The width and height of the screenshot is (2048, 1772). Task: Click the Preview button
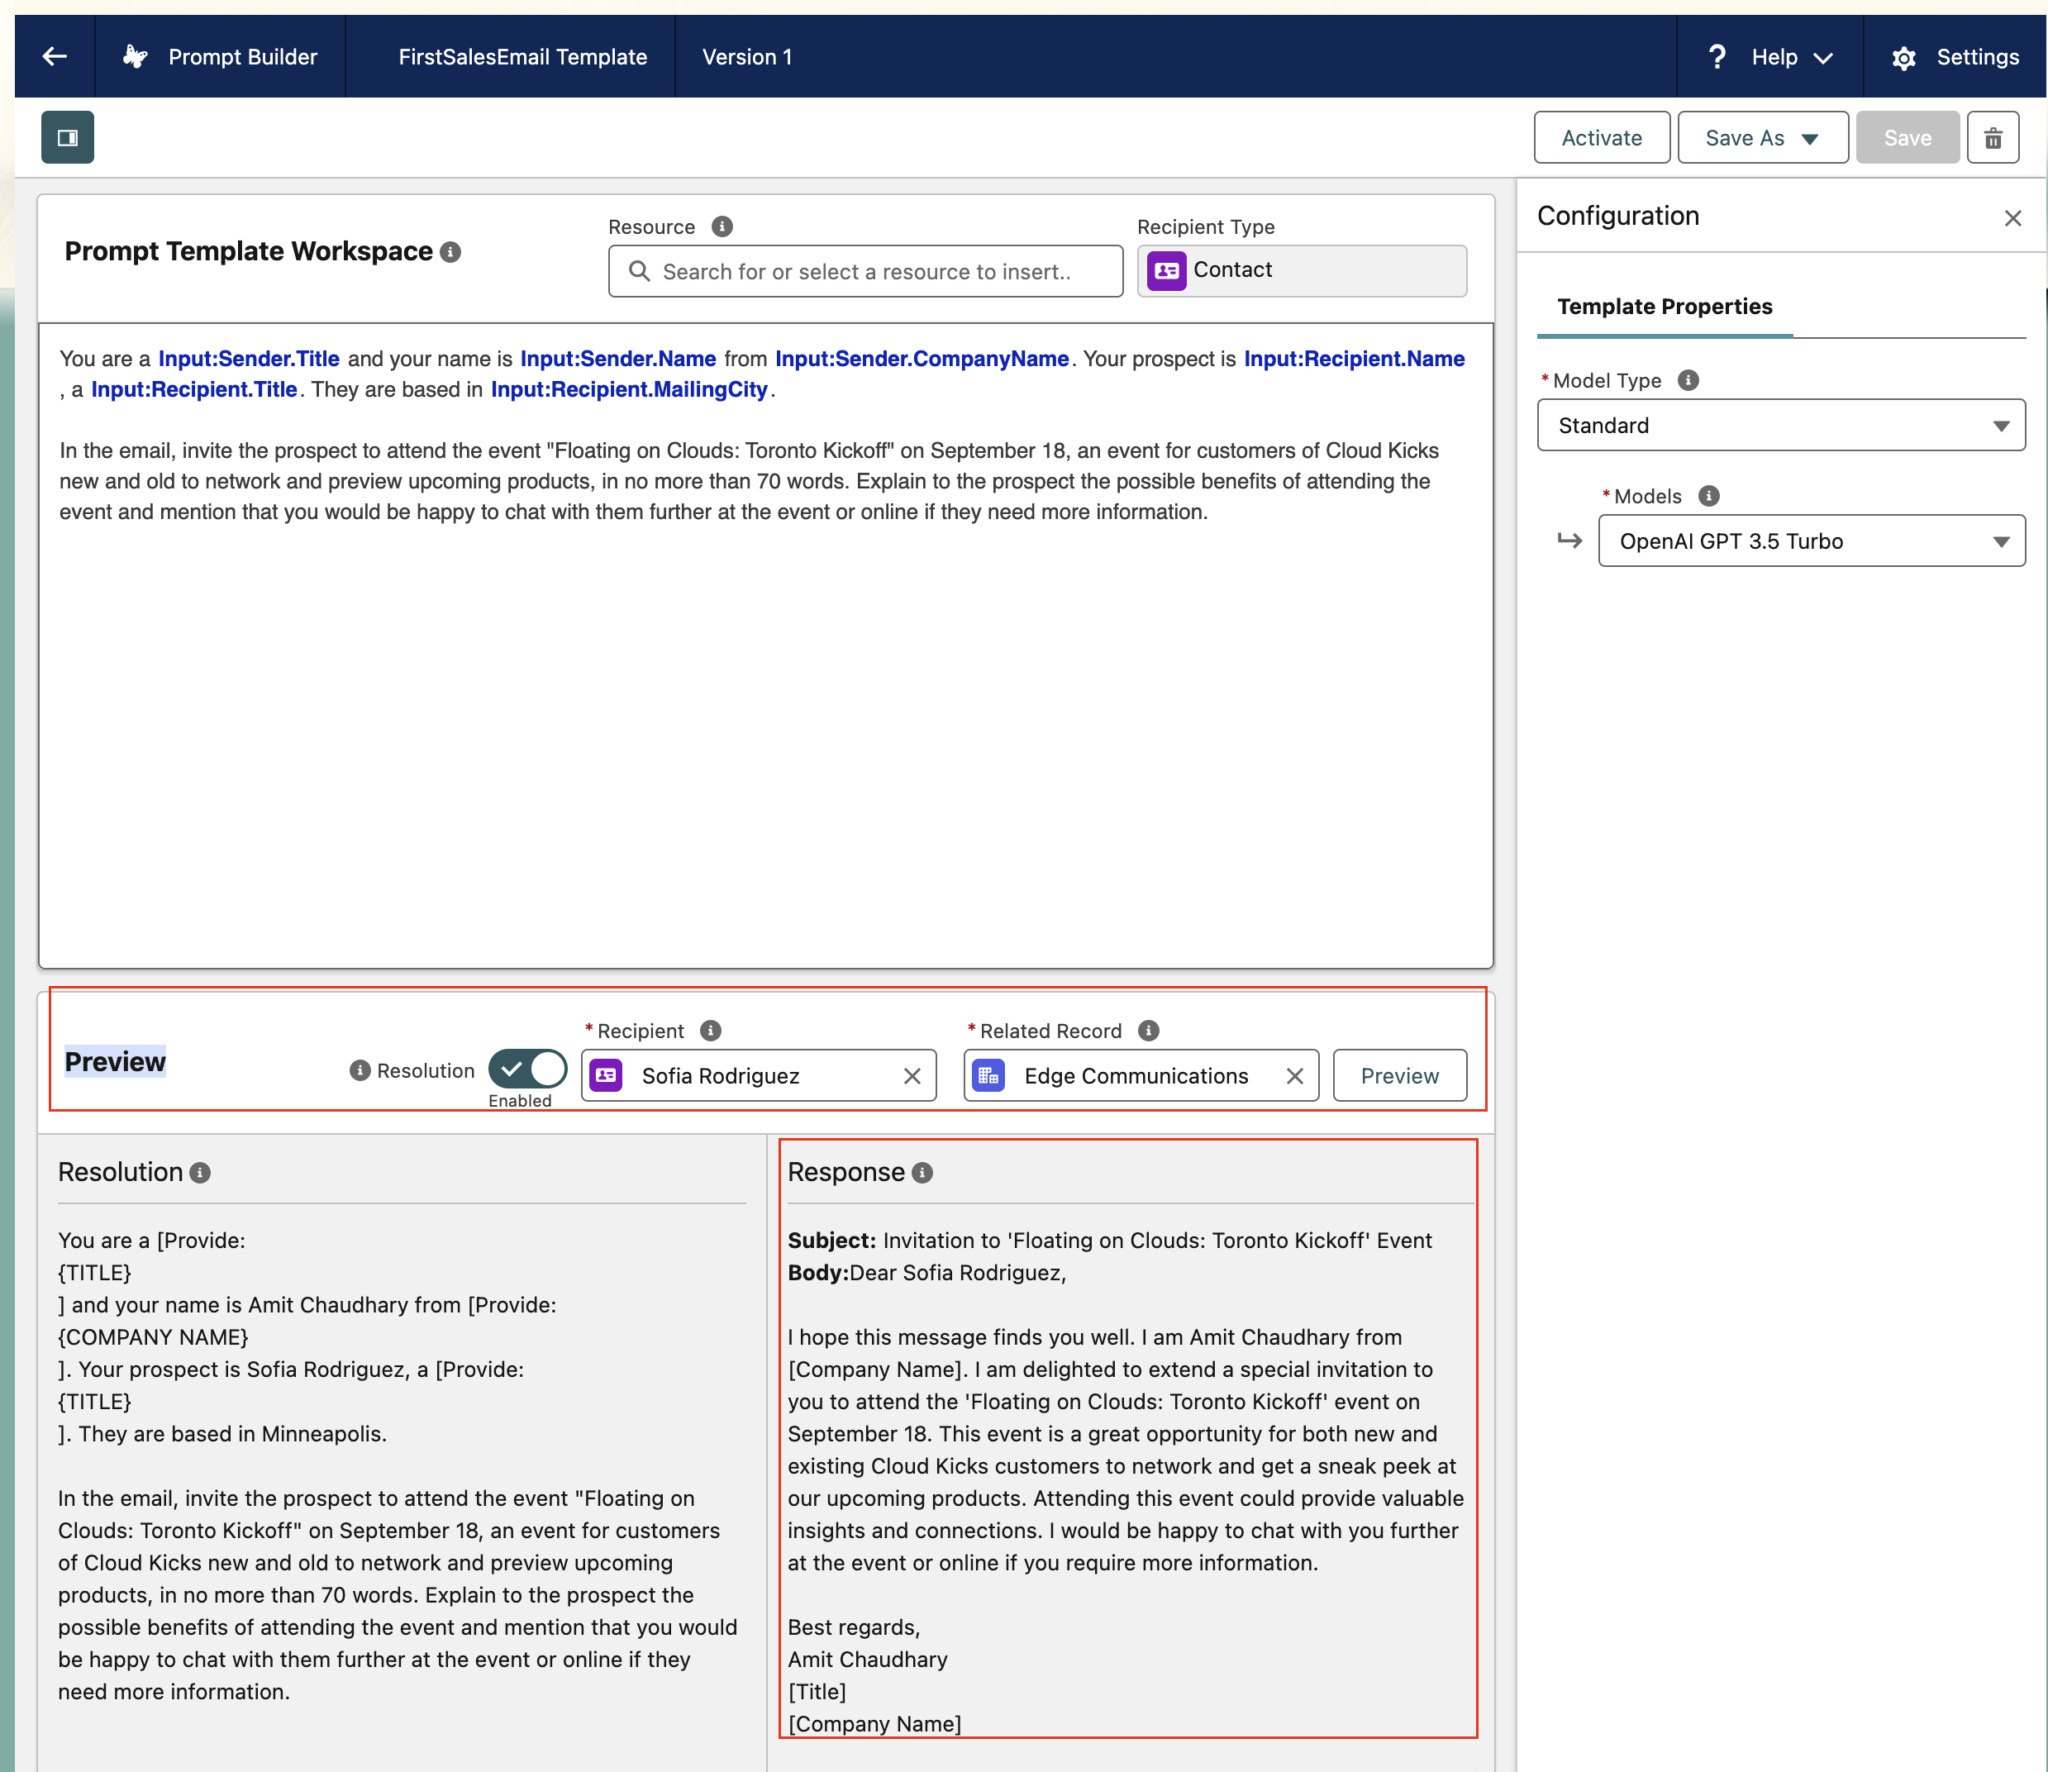(1399, 1075)
